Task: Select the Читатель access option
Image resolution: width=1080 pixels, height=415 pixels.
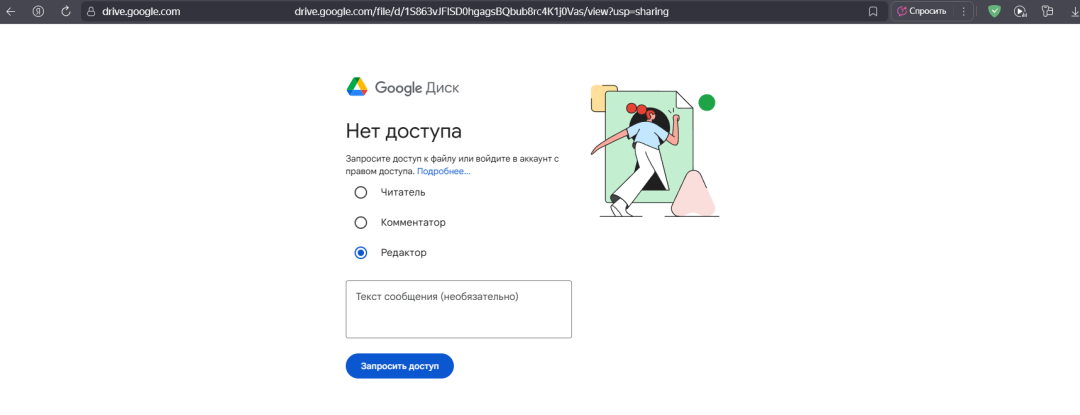Action: [360, 193]
